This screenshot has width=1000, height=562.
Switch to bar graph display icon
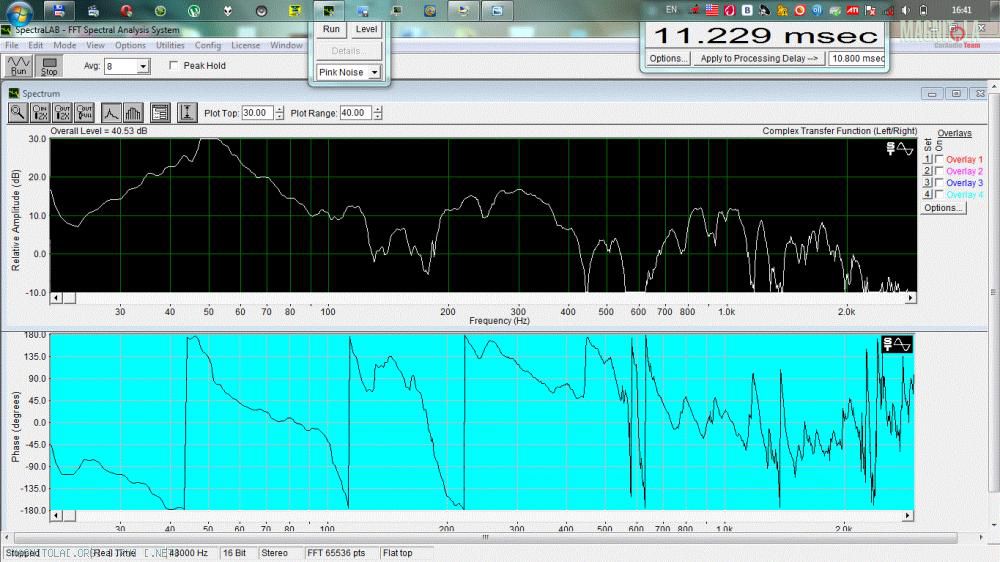[133, 113]
